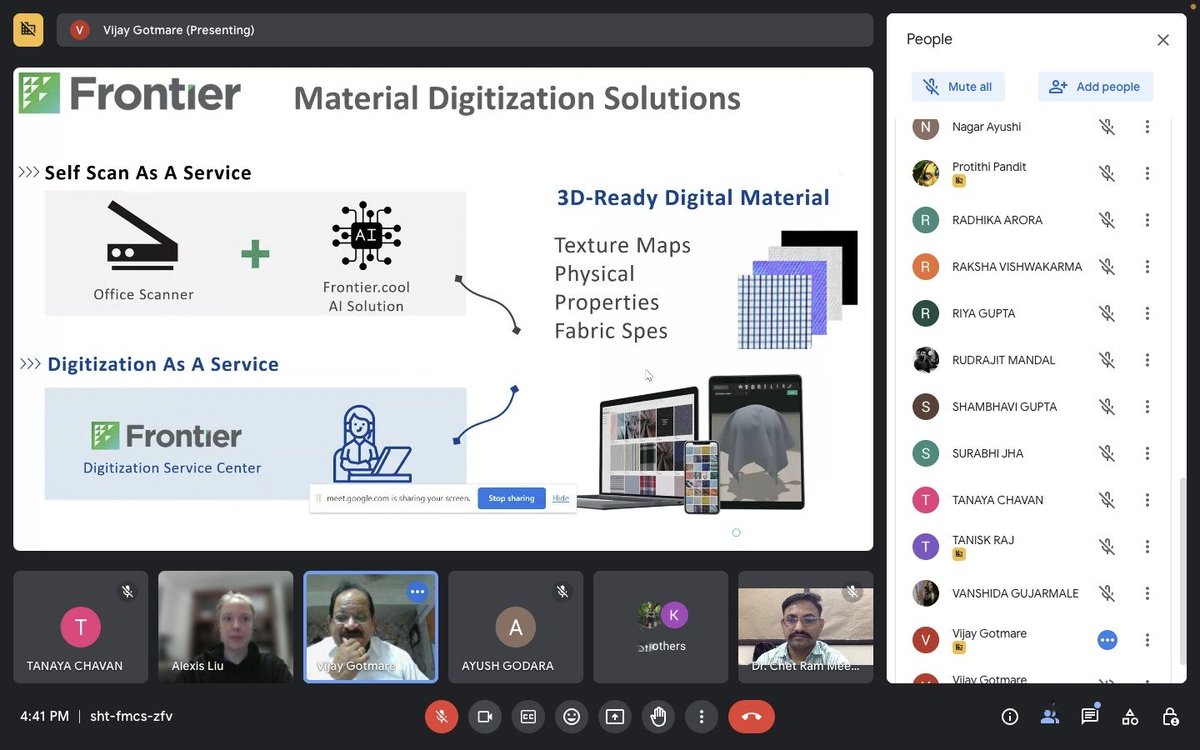Open options menu for VANSHIDA GUJARMALE
1200x750 pixels.
(1147, 593)
